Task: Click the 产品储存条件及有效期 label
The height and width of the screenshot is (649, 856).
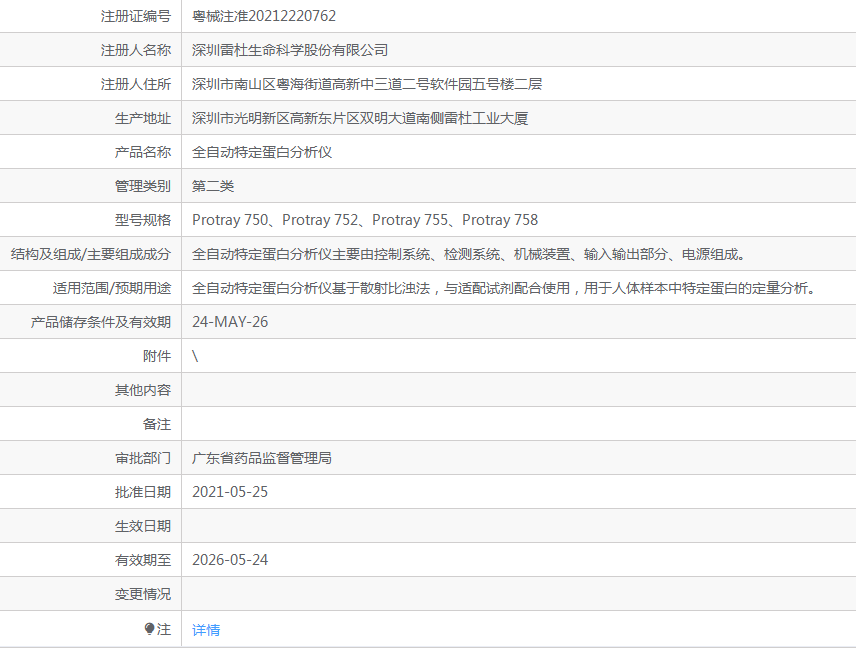Action: pyautogui.click(x=100, y=322)
